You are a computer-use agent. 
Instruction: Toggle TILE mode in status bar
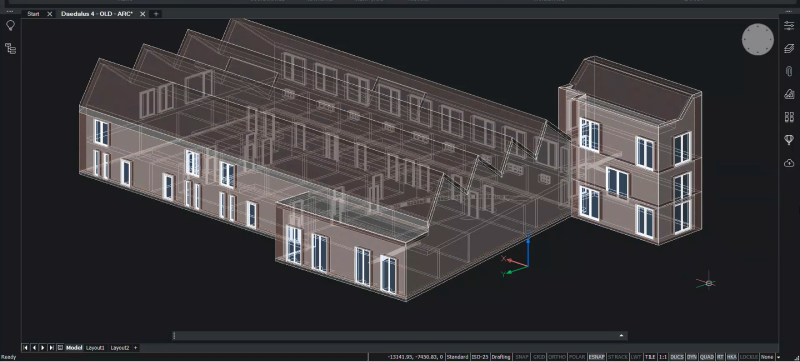(650, 357)
